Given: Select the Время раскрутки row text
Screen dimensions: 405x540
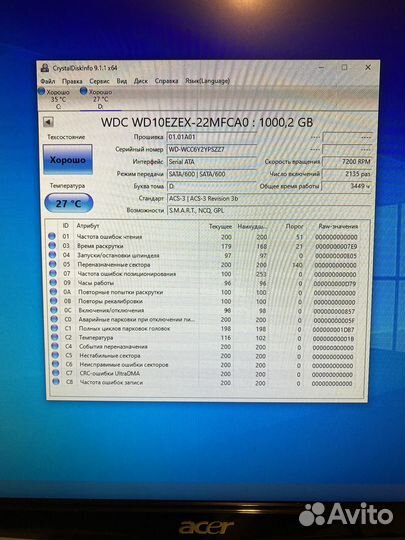Looking at the screenshot, I should pos(100,246).
